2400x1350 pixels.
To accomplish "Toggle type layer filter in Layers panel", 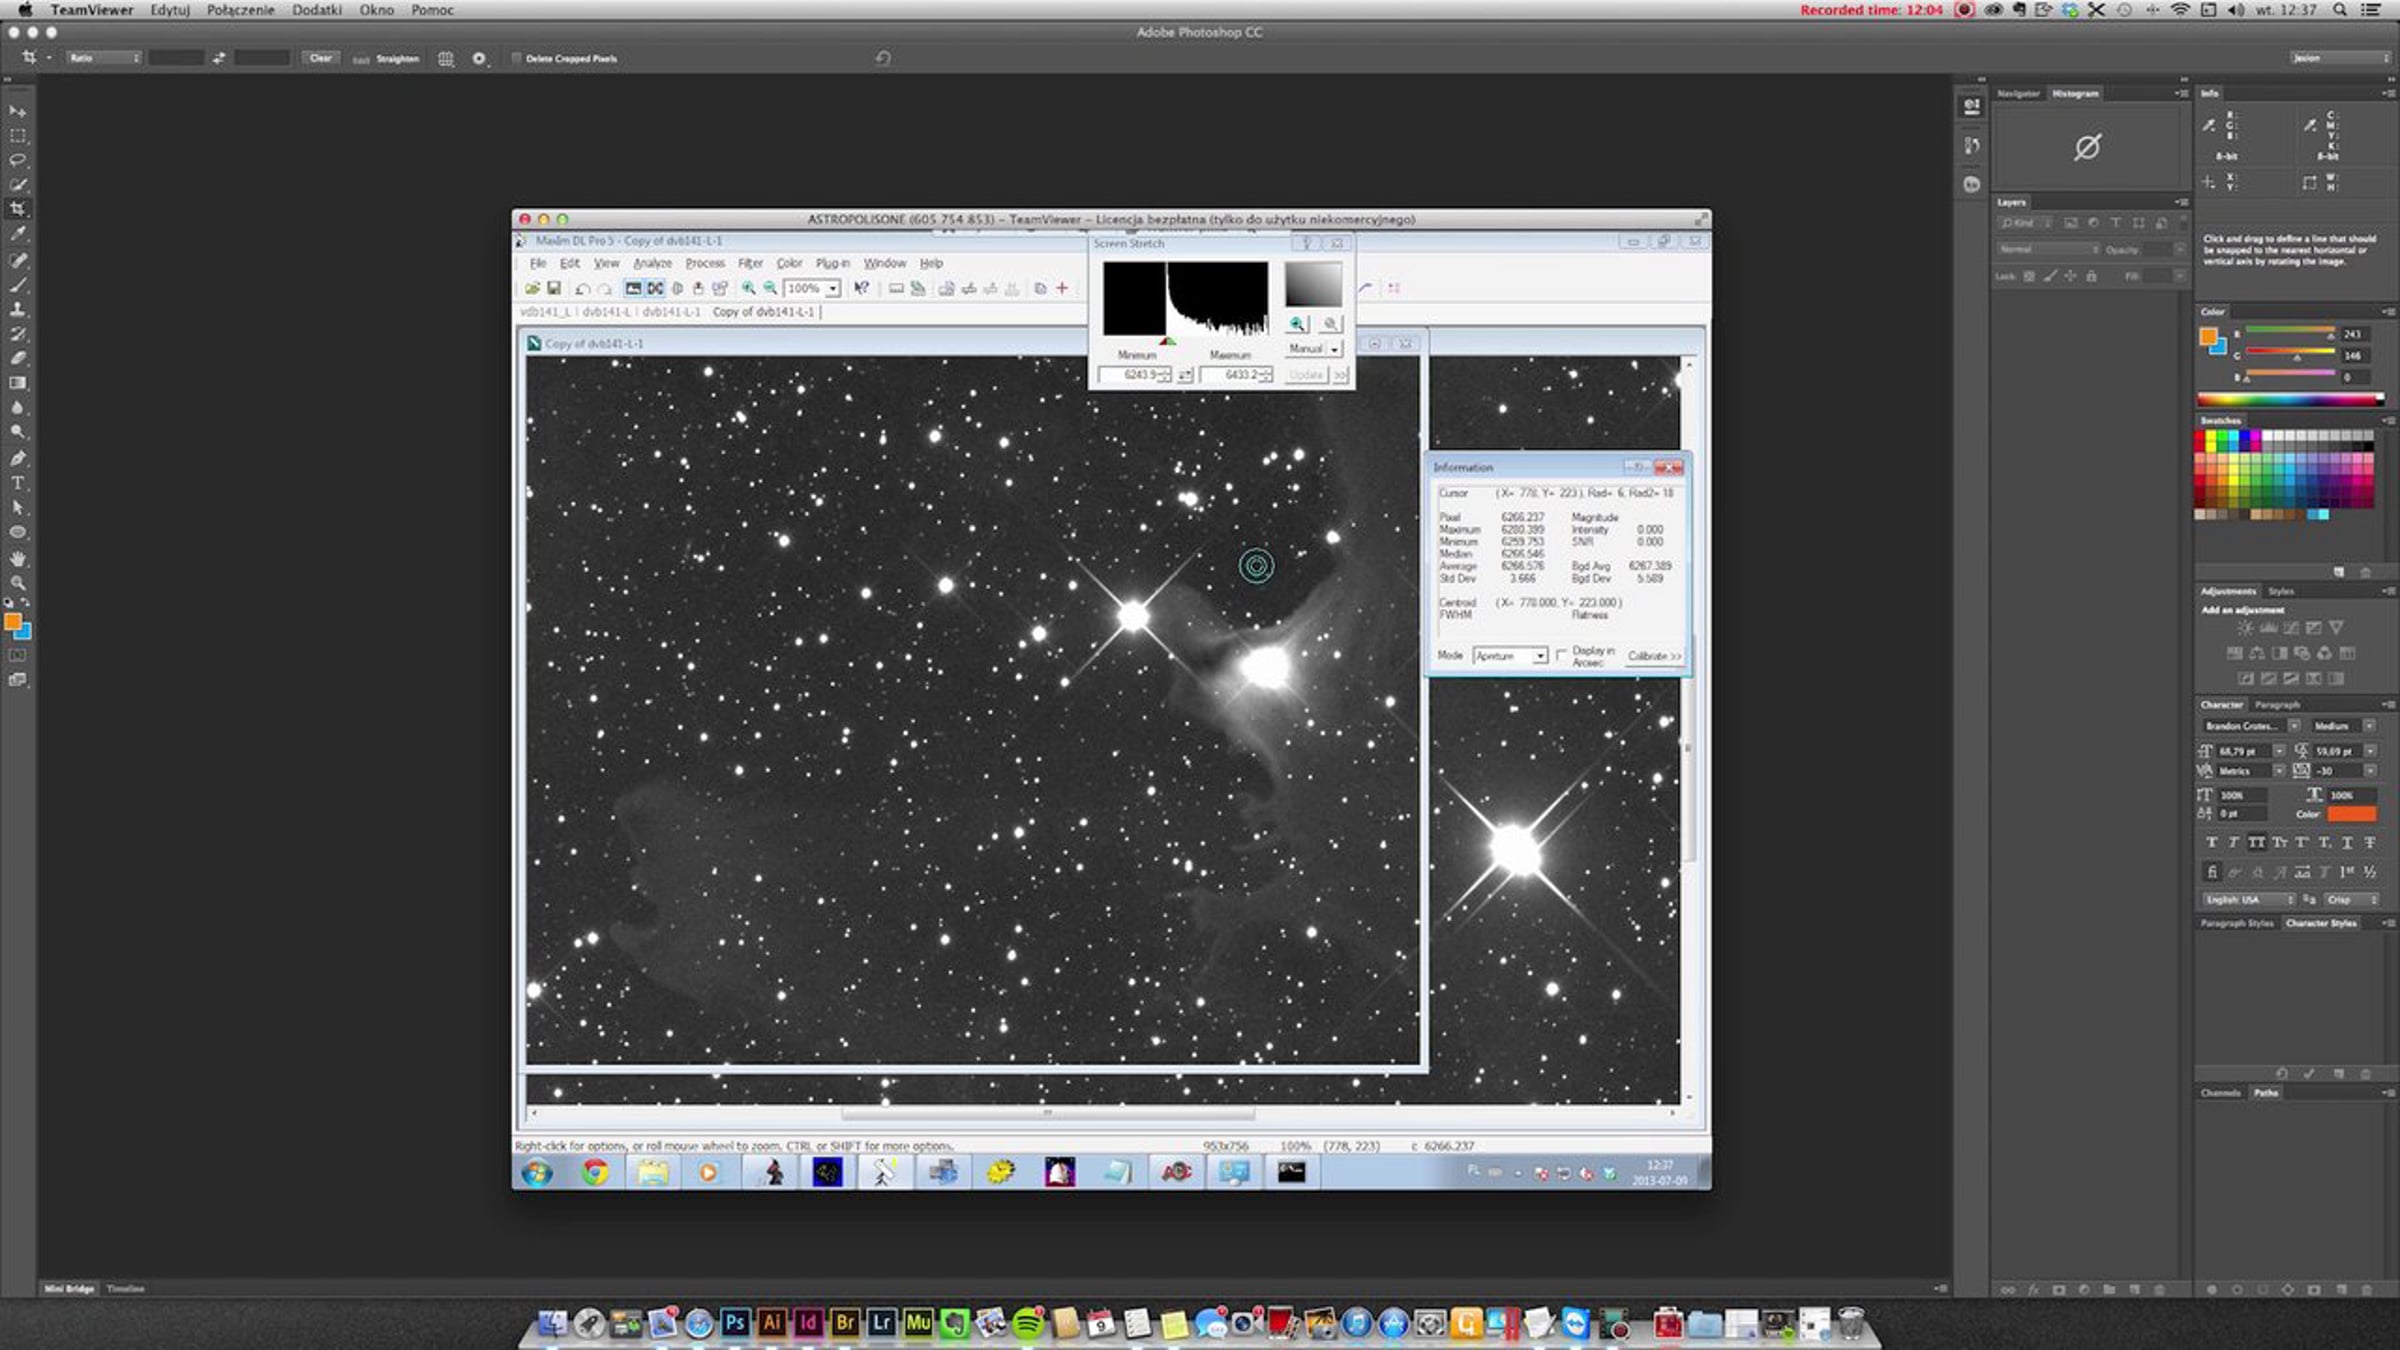I will 2116,223.
